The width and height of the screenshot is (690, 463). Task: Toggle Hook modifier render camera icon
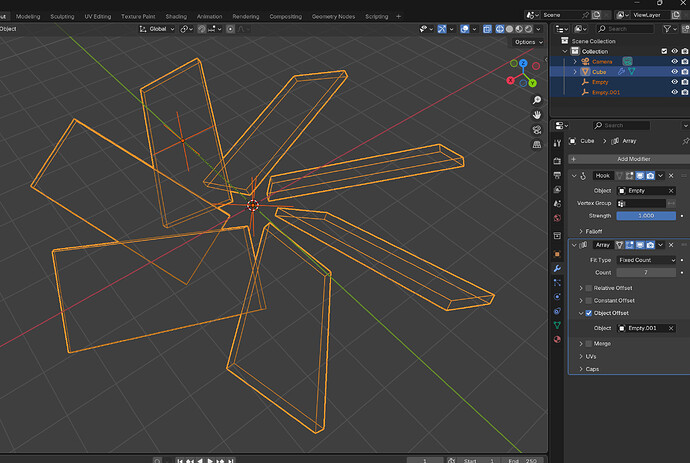point(650,176)
